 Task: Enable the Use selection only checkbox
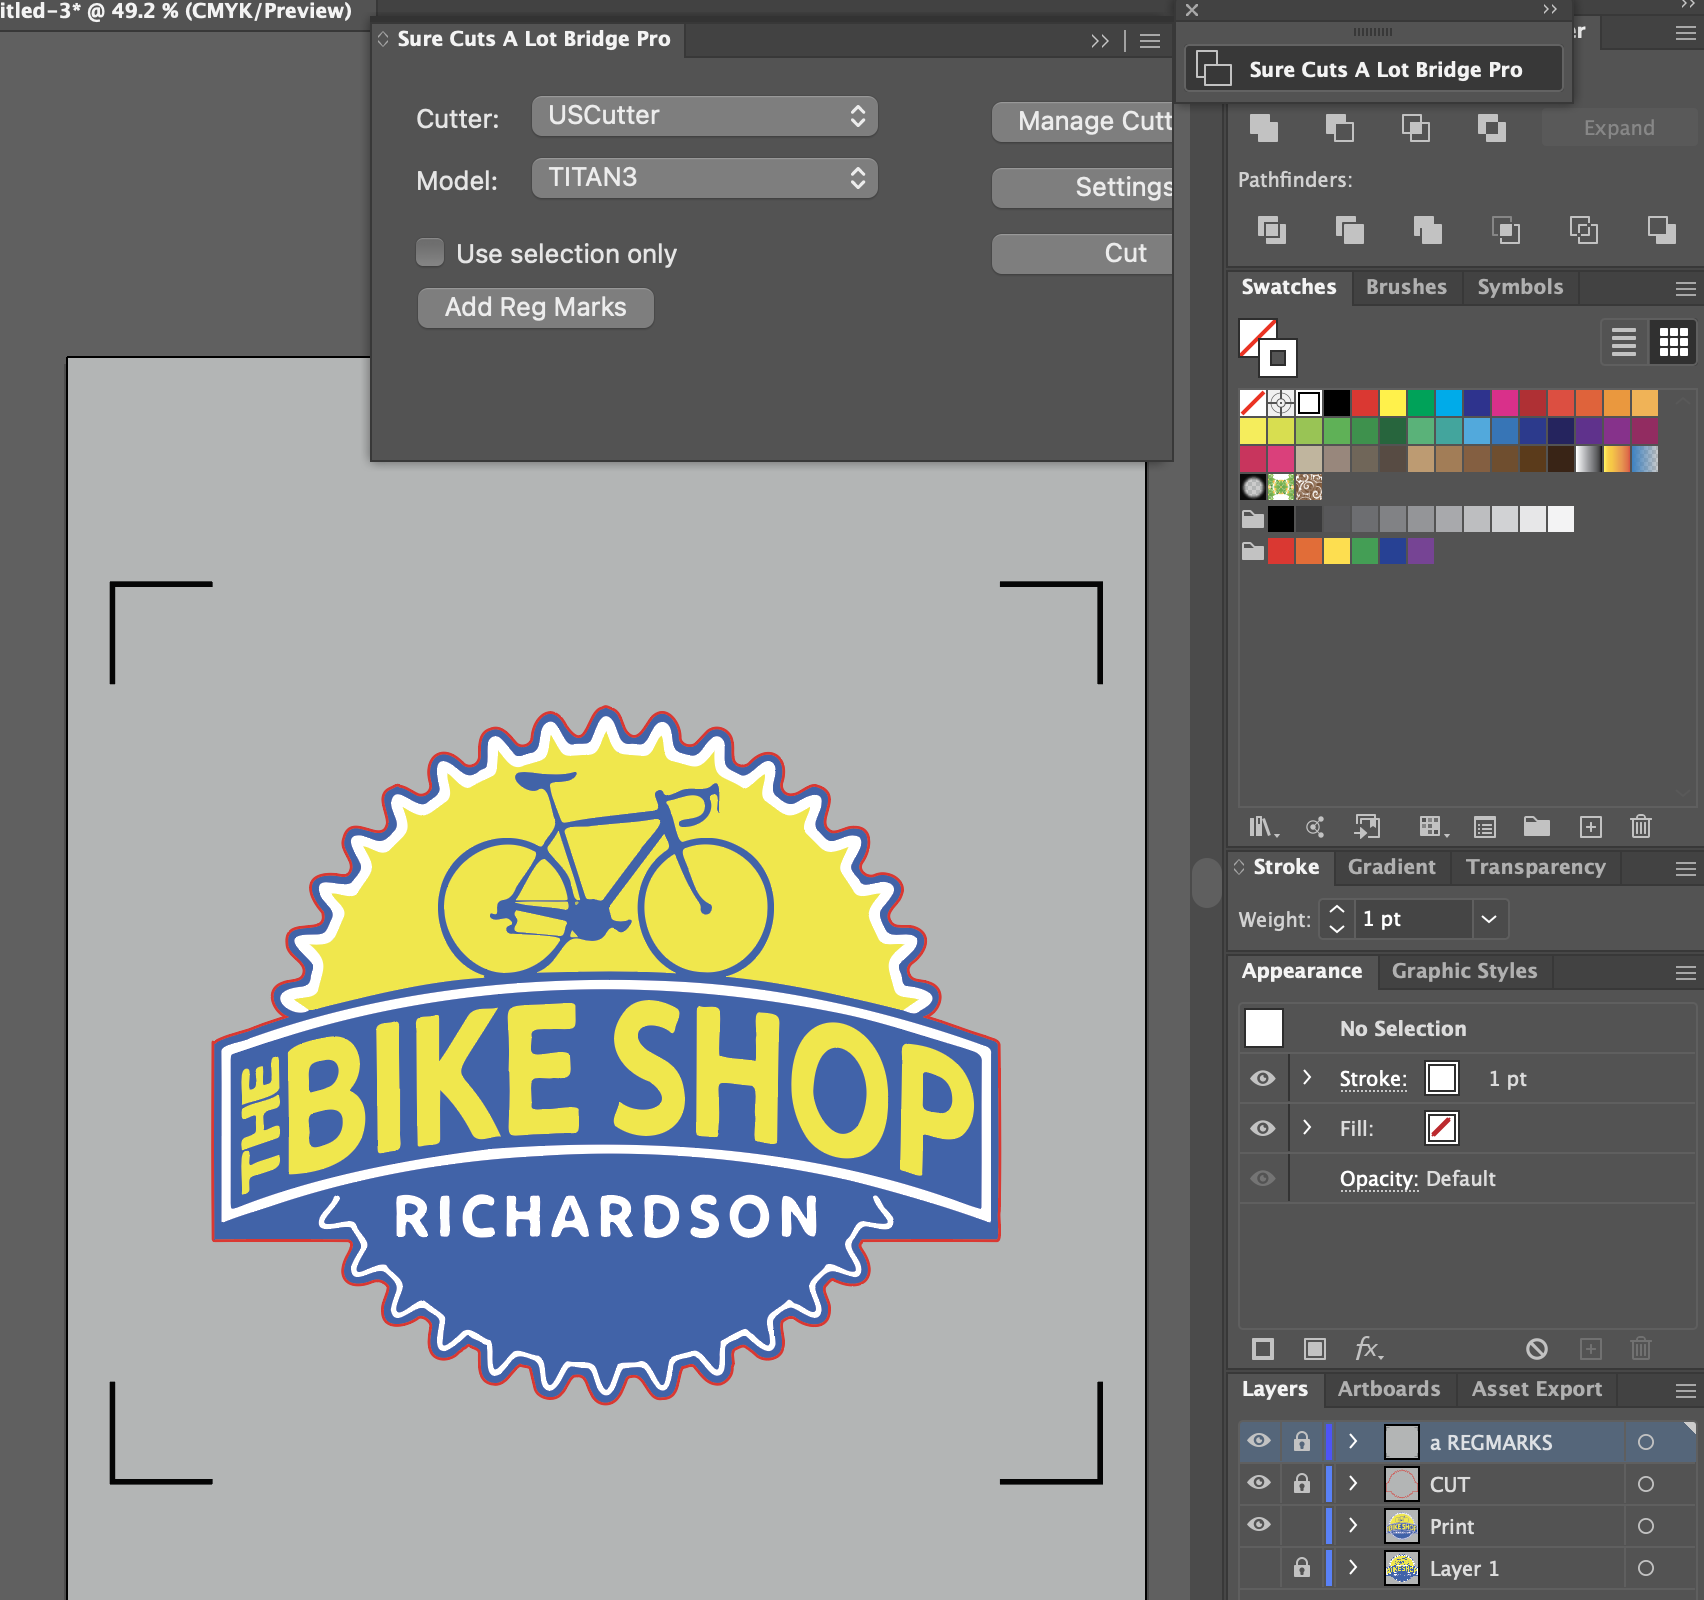click(430, 252)
